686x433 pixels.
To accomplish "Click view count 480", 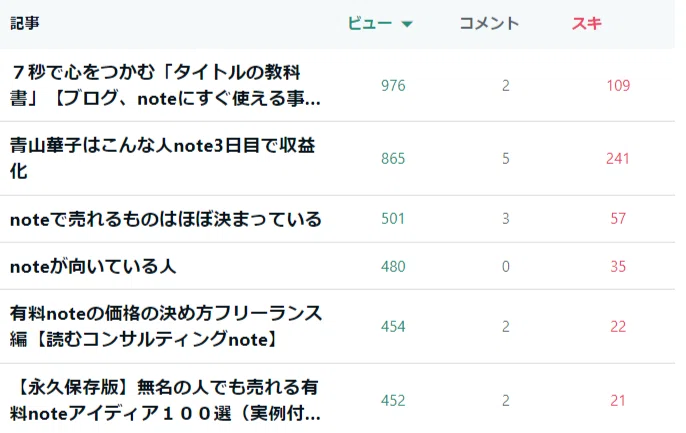I will click(393, 266).
